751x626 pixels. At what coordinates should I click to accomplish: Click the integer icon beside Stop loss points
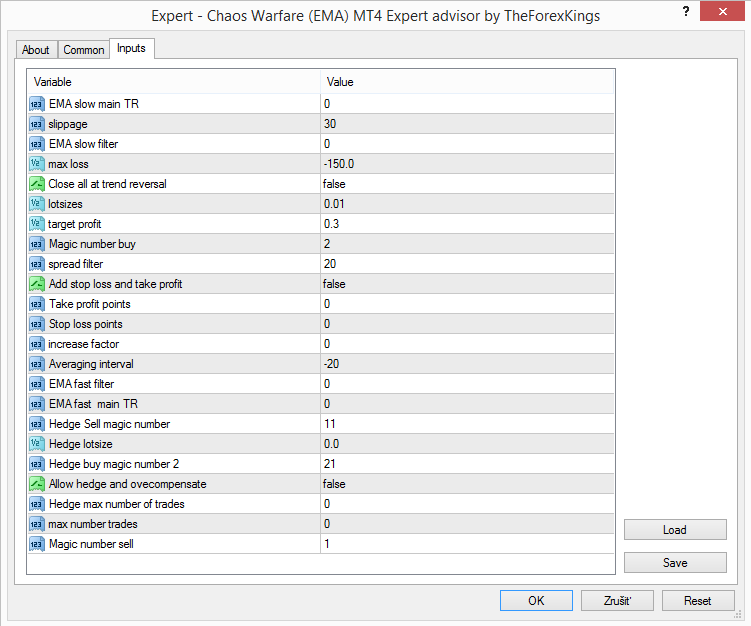click(x=37, y=324)
